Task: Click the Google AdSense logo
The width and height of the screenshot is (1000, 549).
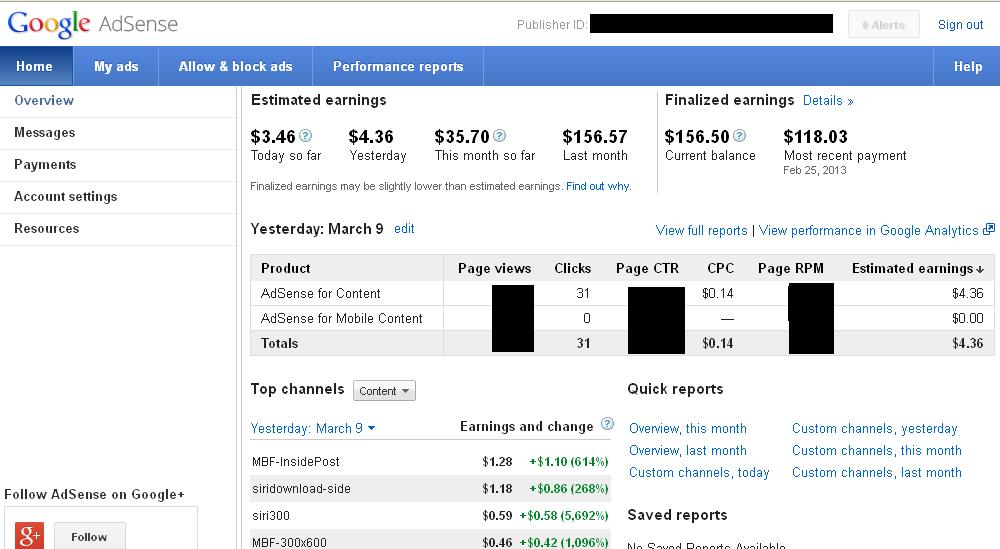Action: [x=92, y=24]
